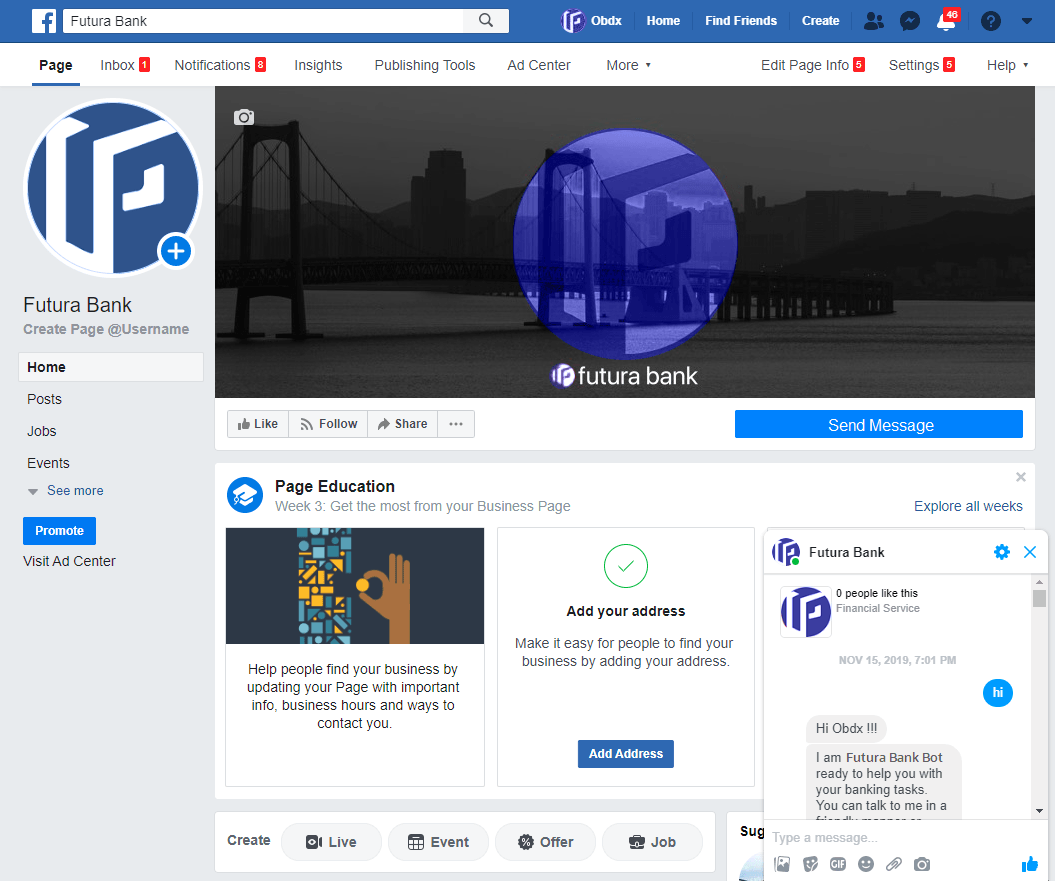The image size is (1055, 881).
Task: Click Find Friends link
Action: pyautogui.click(x=741, y=21)
